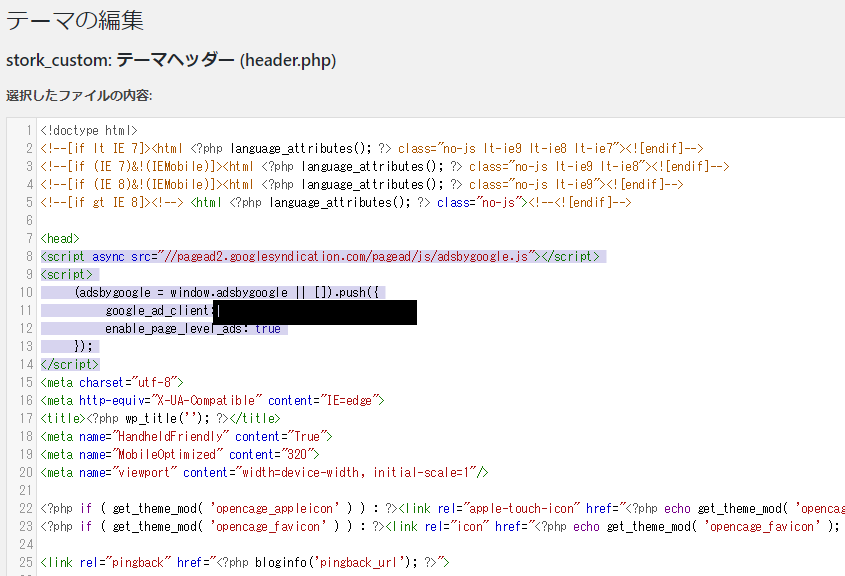This screenshot has width=845, height=576.
Task: Place cursor on the "<head>" tag line
Action: [60, 239]
